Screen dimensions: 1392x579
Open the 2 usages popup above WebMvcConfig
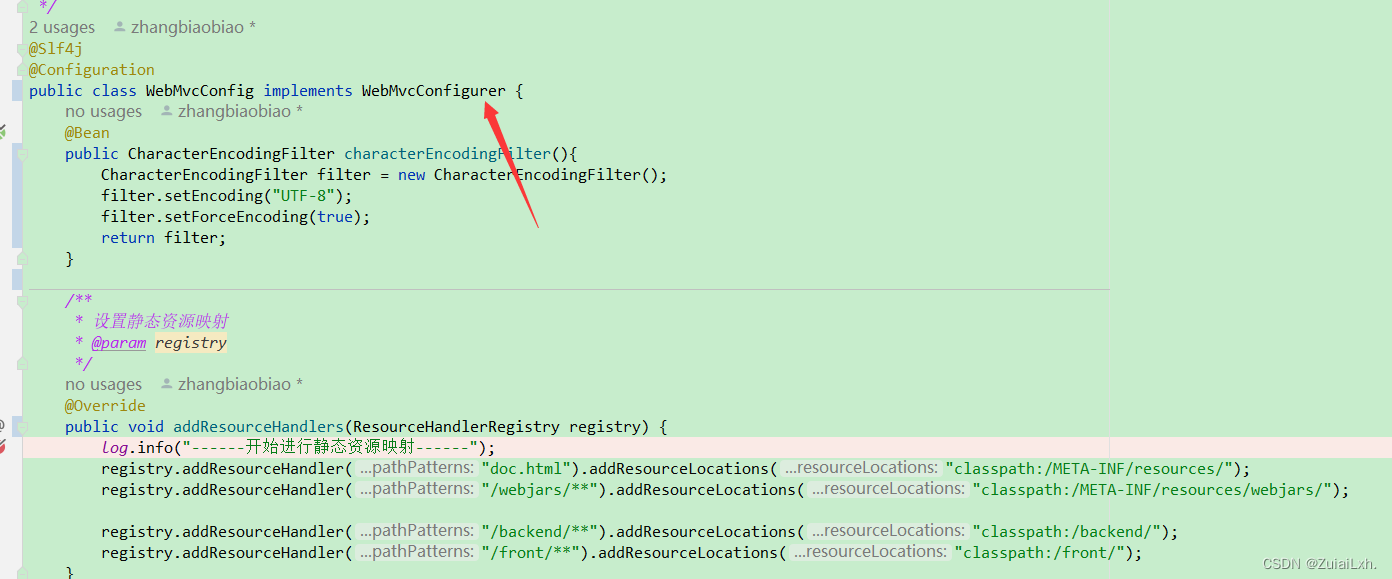point(62,26)
